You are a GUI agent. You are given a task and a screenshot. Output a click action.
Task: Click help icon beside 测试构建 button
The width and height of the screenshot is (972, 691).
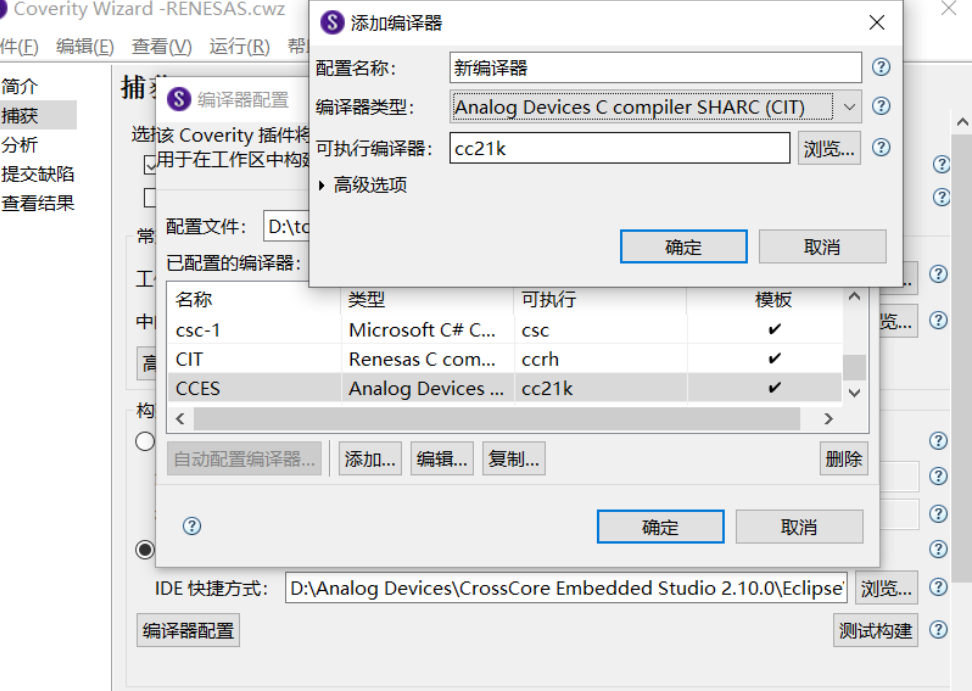point(939,630)
